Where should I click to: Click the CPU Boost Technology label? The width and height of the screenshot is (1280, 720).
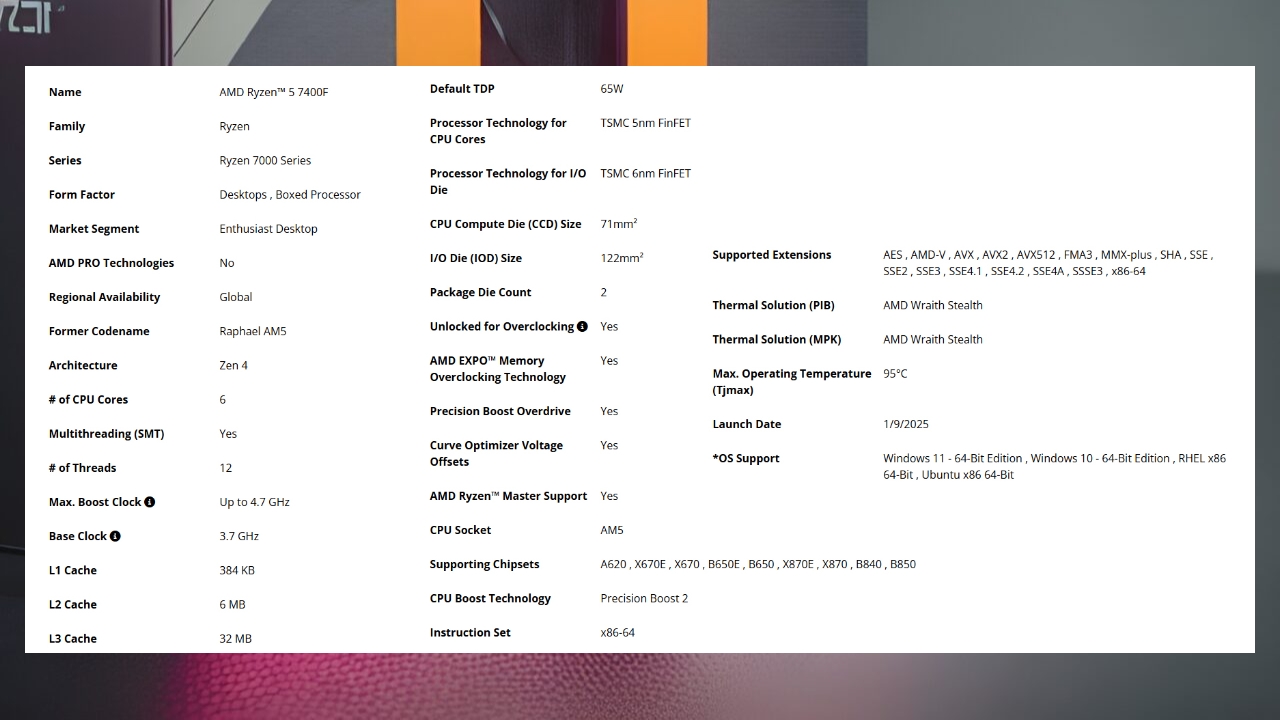(x=490, y=598)
